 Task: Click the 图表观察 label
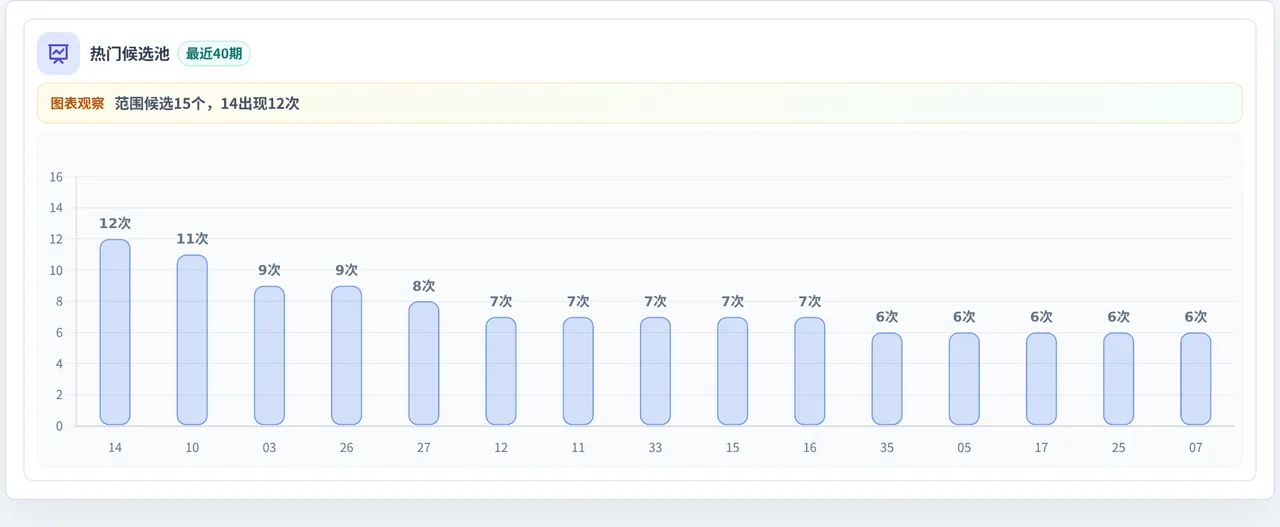click(x=77, y=103)
